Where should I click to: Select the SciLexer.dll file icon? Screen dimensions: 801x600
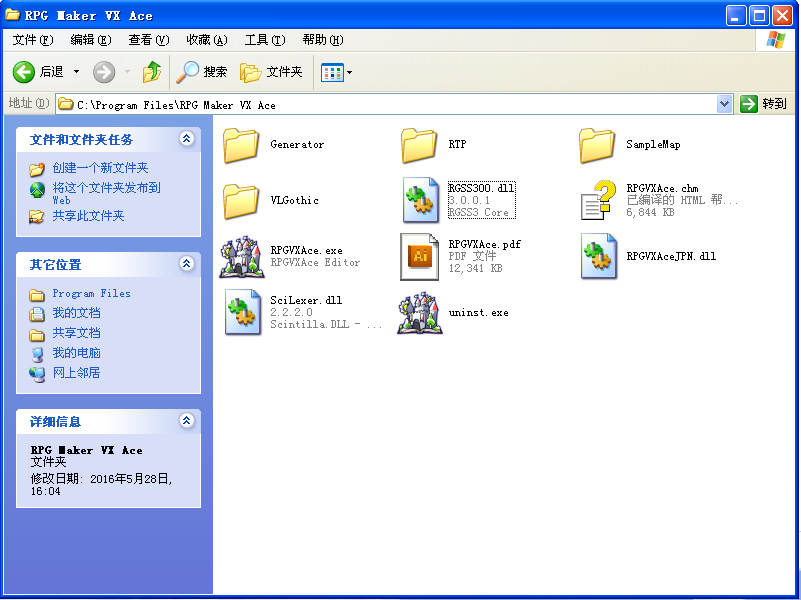pos(243,312)
